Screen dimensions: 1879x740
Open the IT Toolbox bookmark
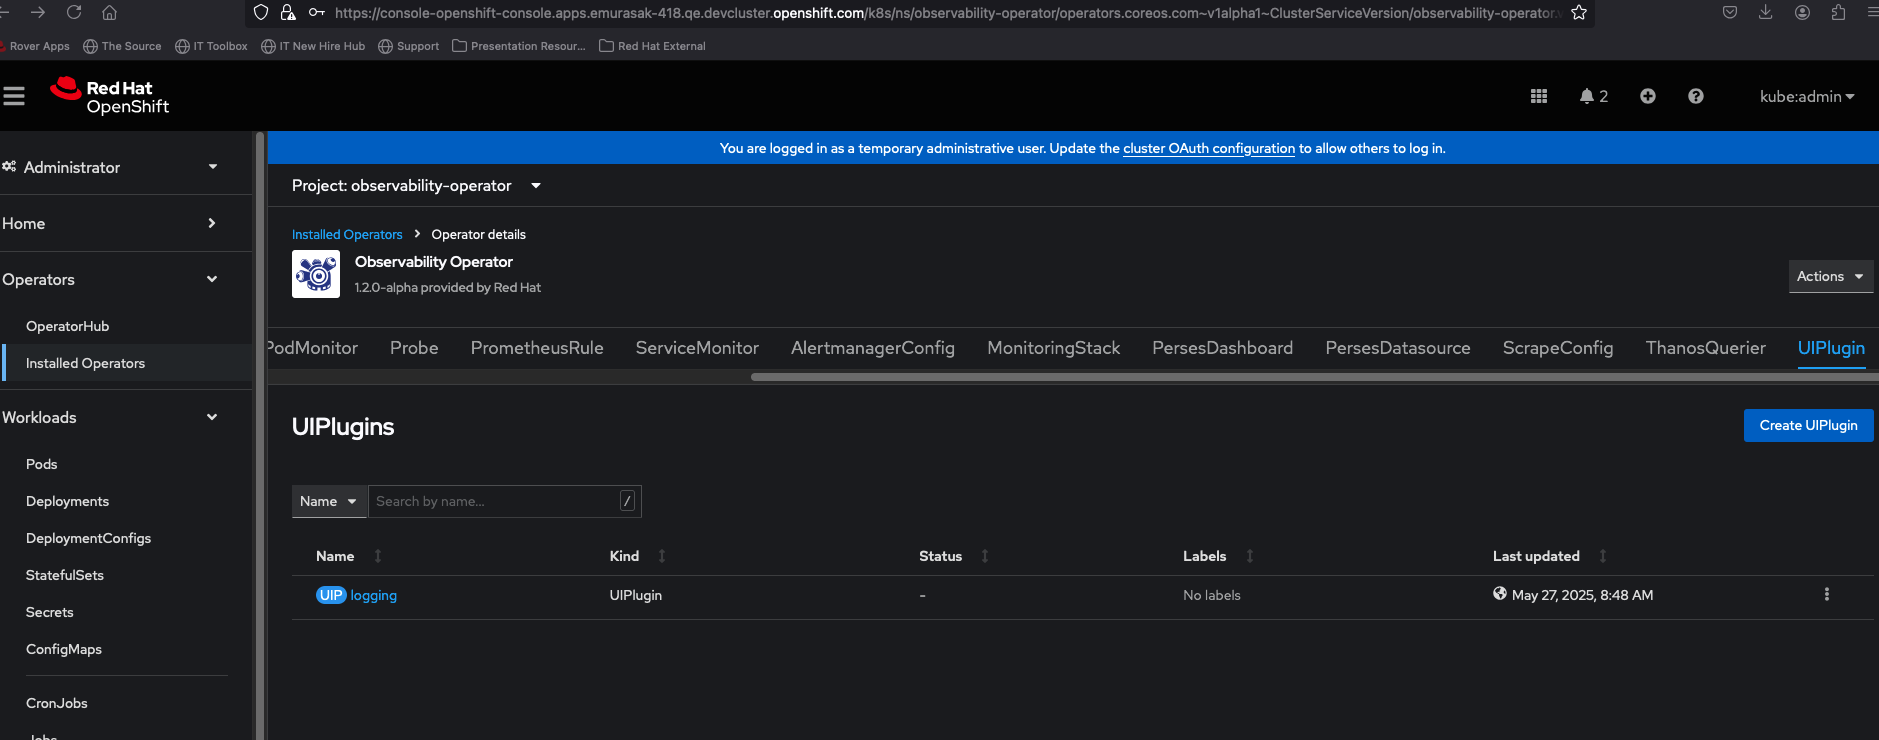pyautogui.click(x=211, y=46)
